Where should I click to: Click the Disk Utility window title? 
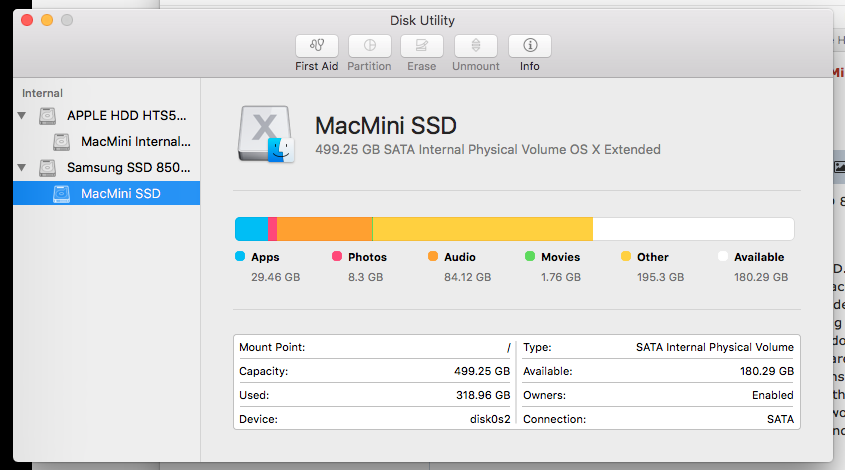coord(422,20)
